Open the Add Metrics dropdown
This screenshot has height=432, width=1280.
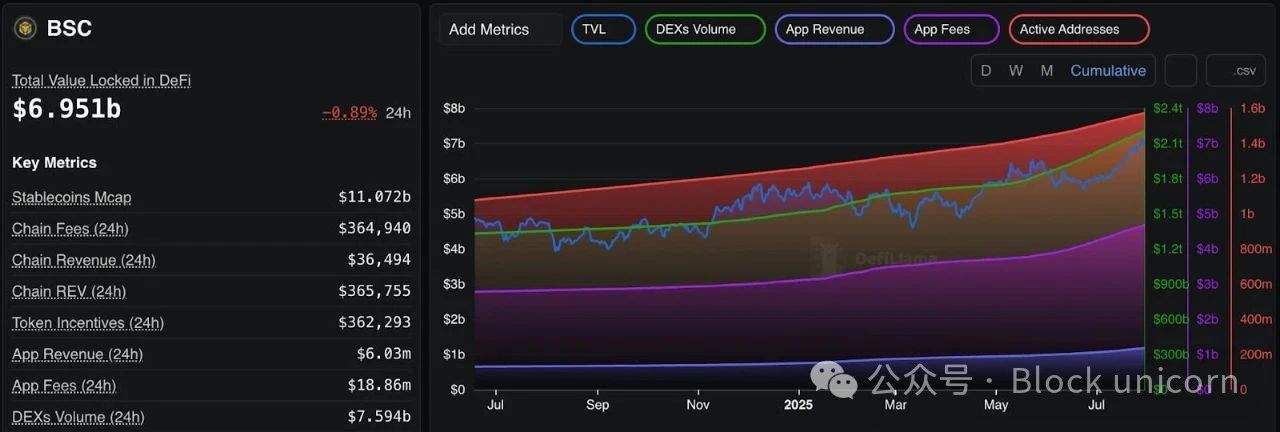[x=500, y=29]
